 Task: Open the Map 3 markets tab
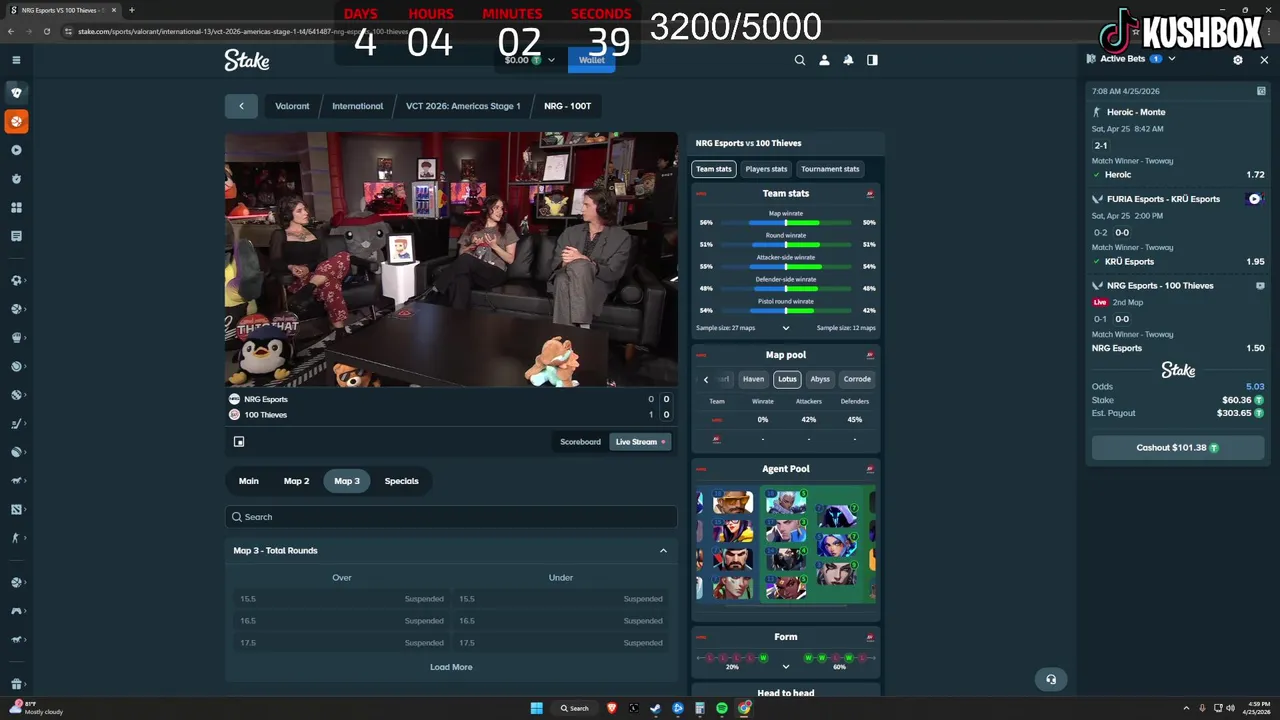click(x=347, y=481)
